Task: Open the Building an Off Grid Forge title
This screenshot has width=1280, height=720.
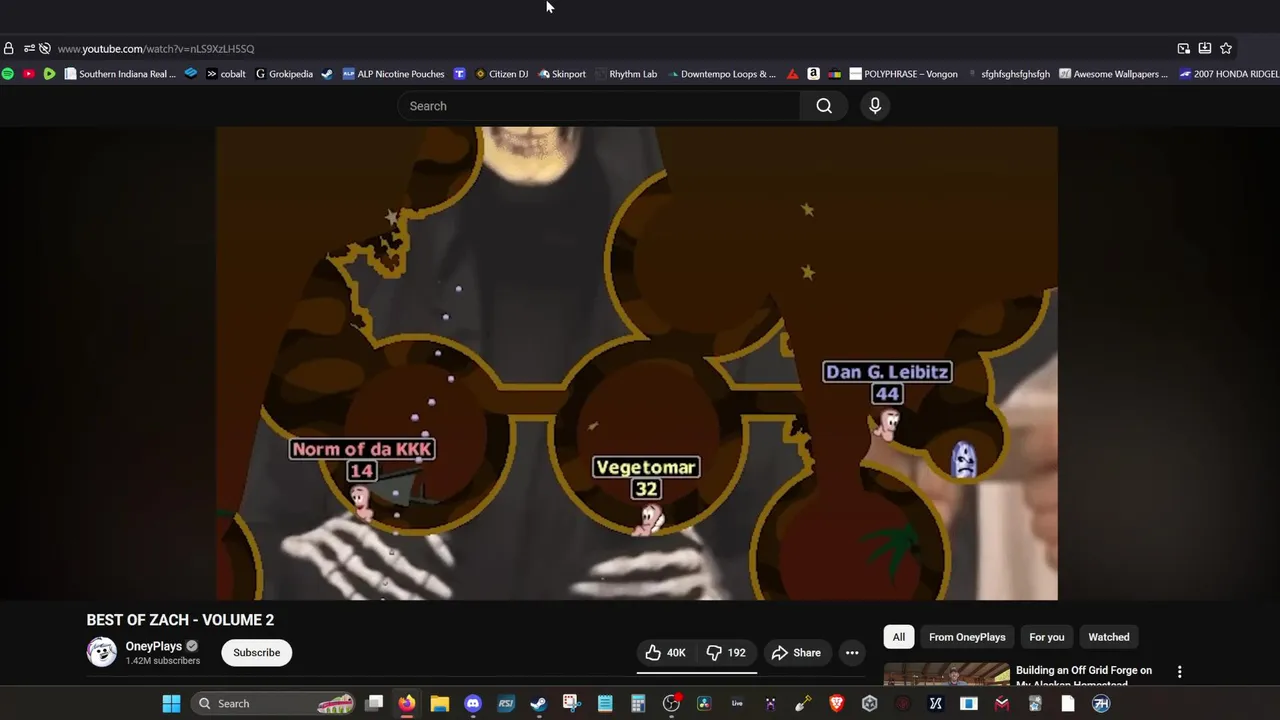Action: point(1084,675)
